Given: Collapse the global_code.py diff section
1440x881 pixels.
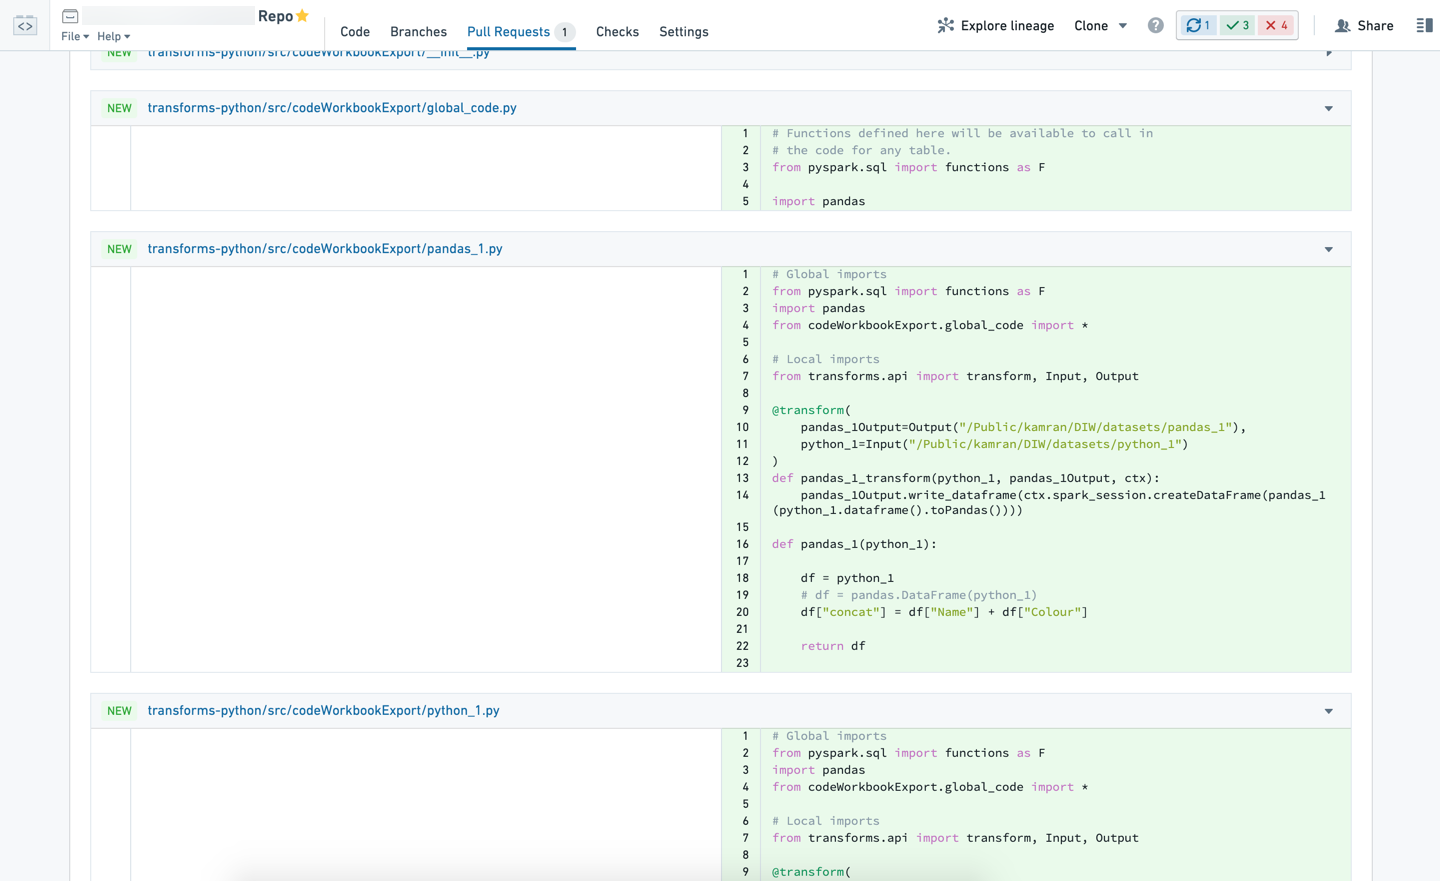Looking at the screenshot, I should pos(1329,108).
